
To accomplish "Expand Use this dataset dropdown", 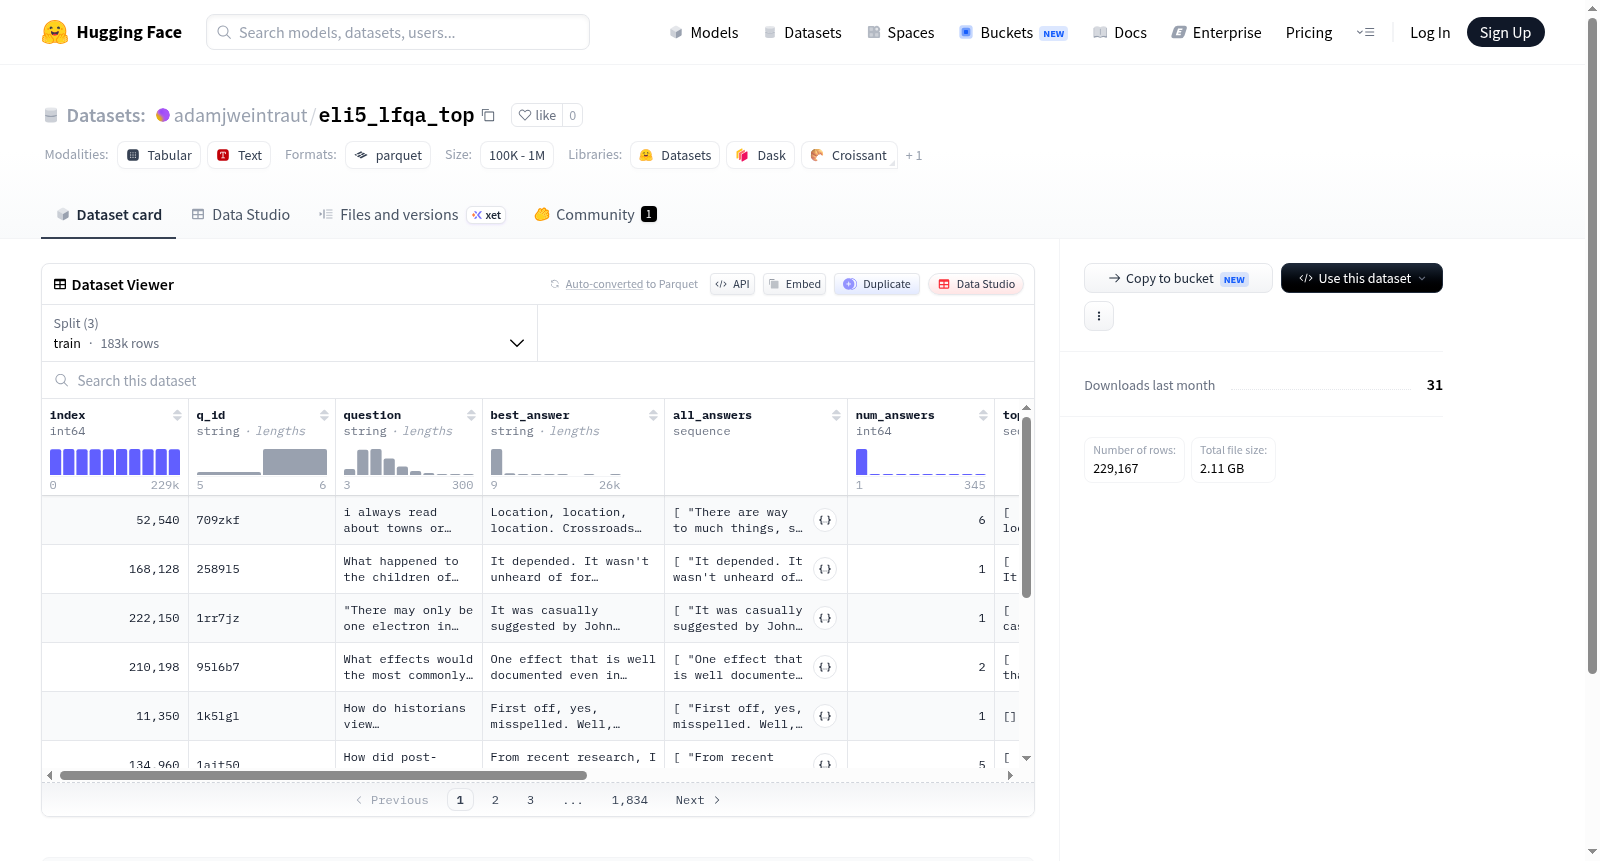I will (x=1361, y=278).
